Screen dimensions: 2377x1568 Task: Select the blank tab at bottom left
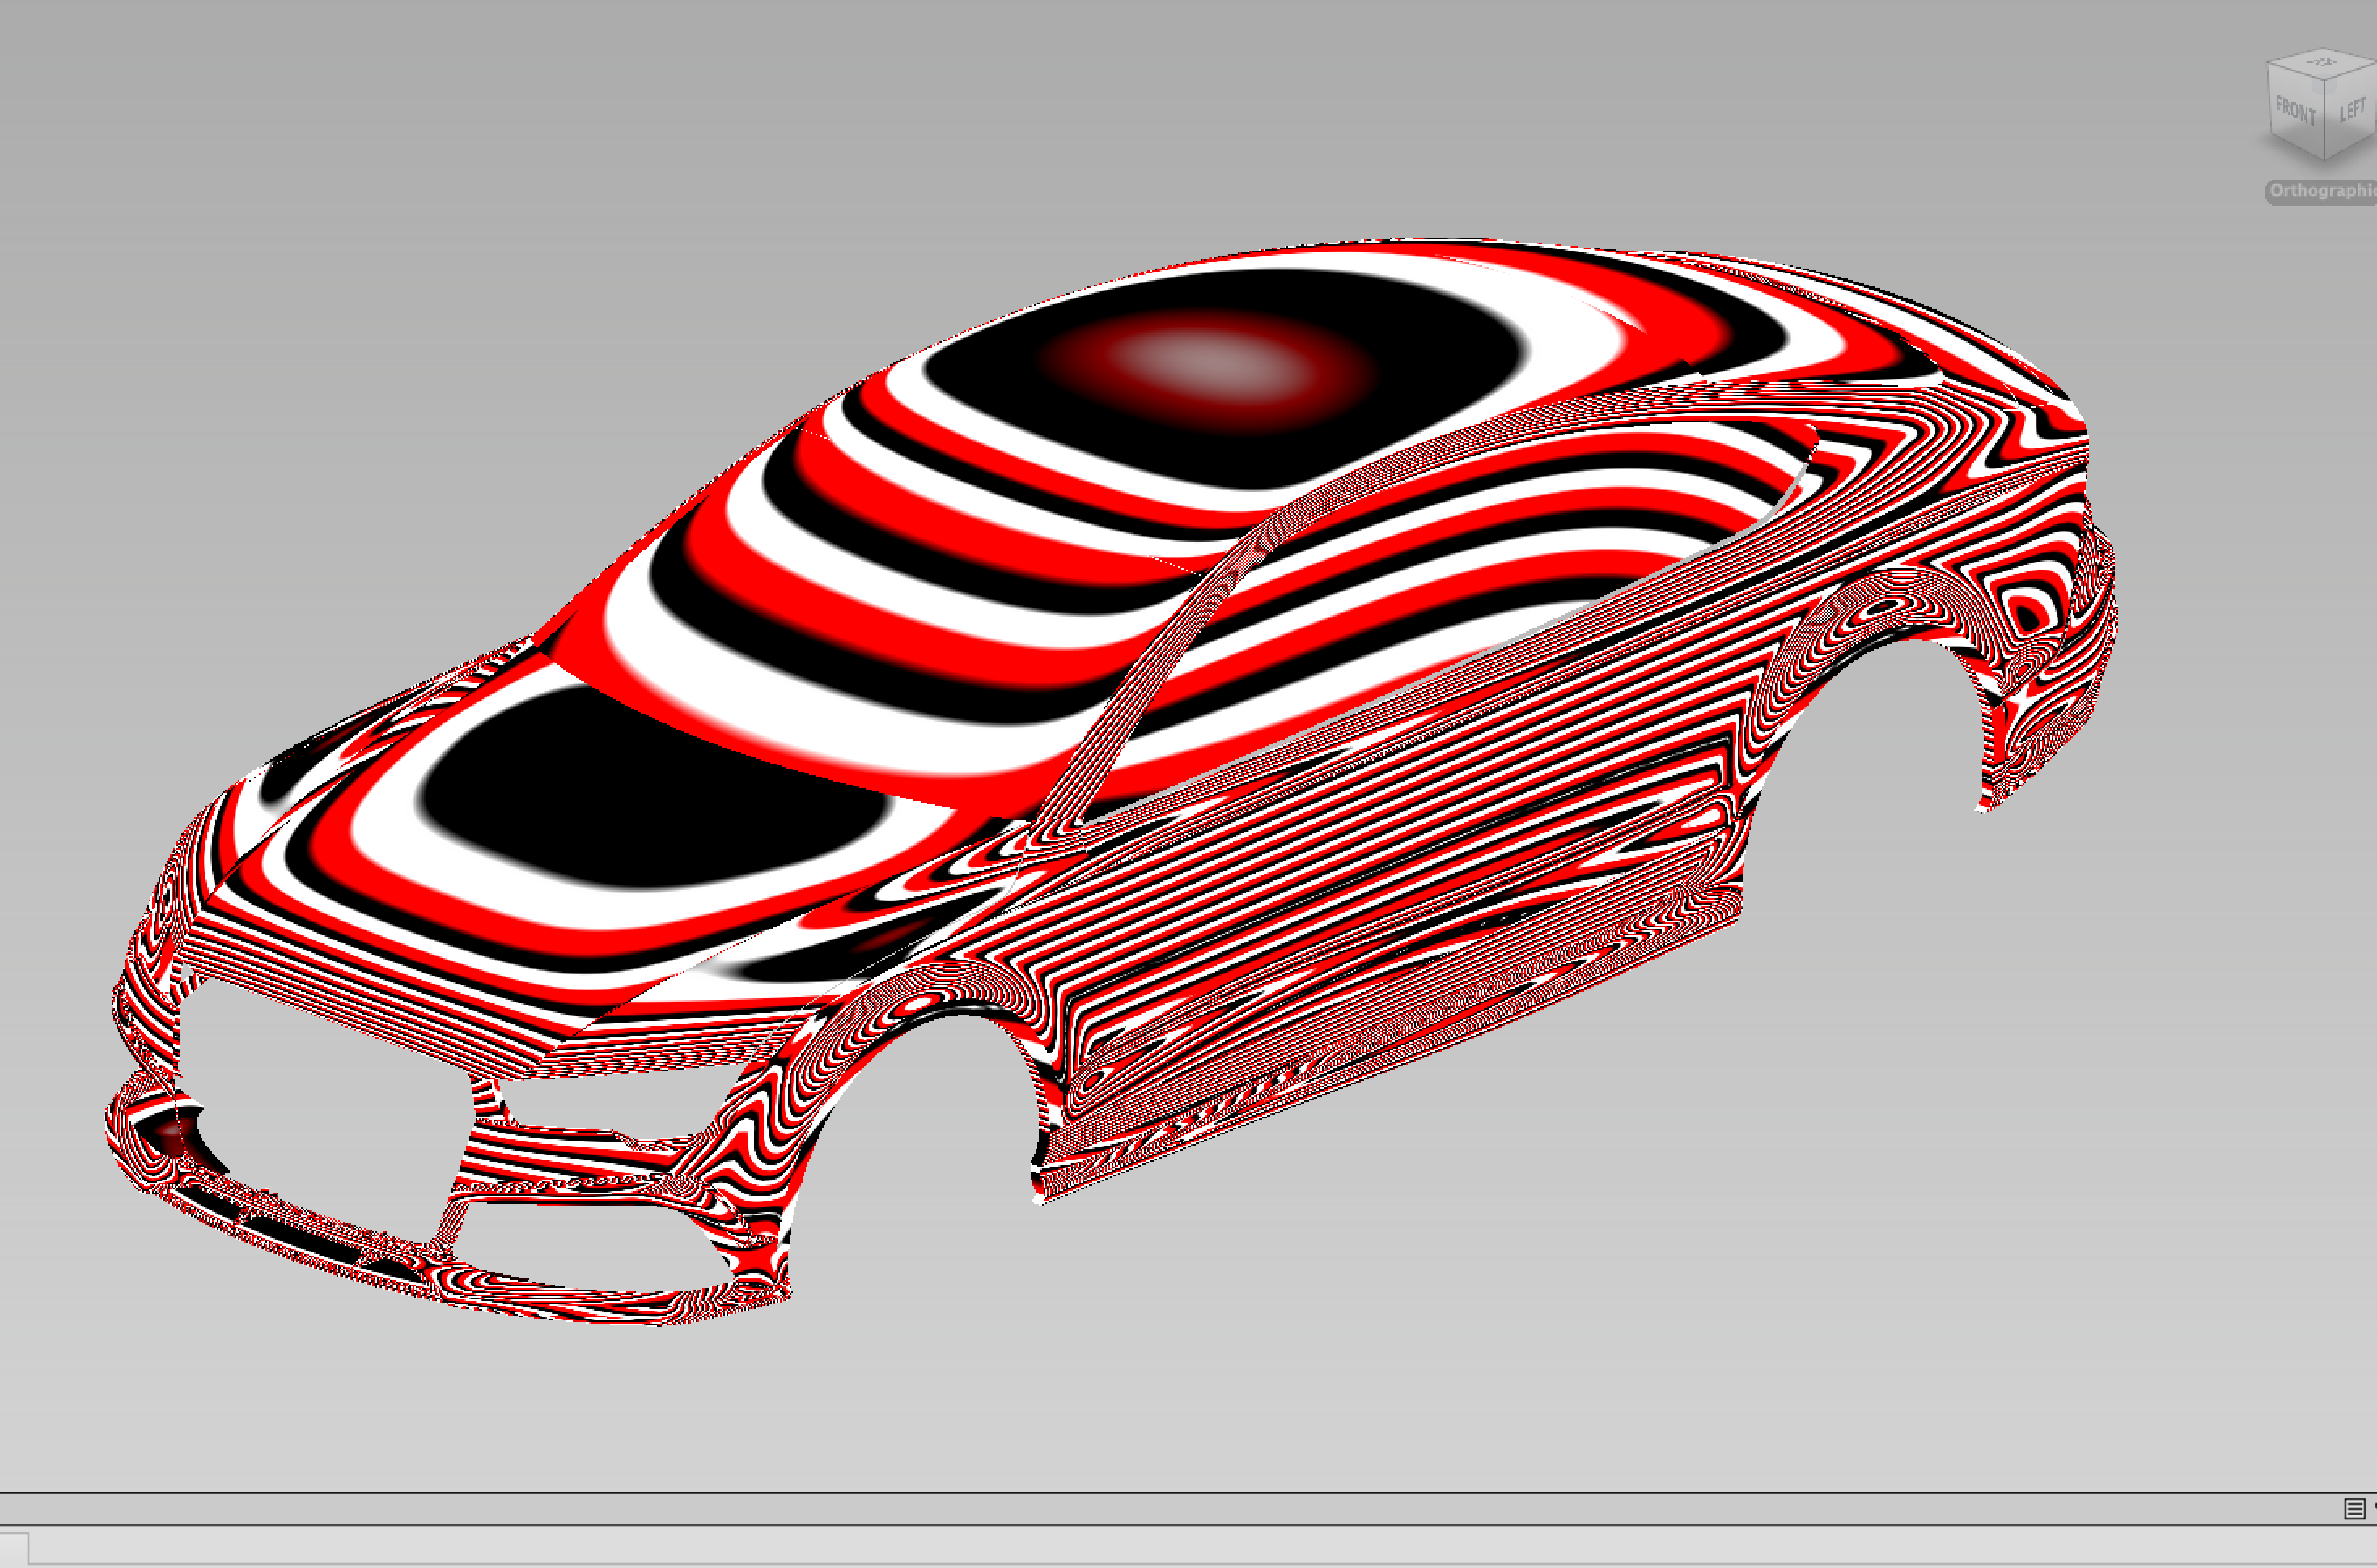14,1548
